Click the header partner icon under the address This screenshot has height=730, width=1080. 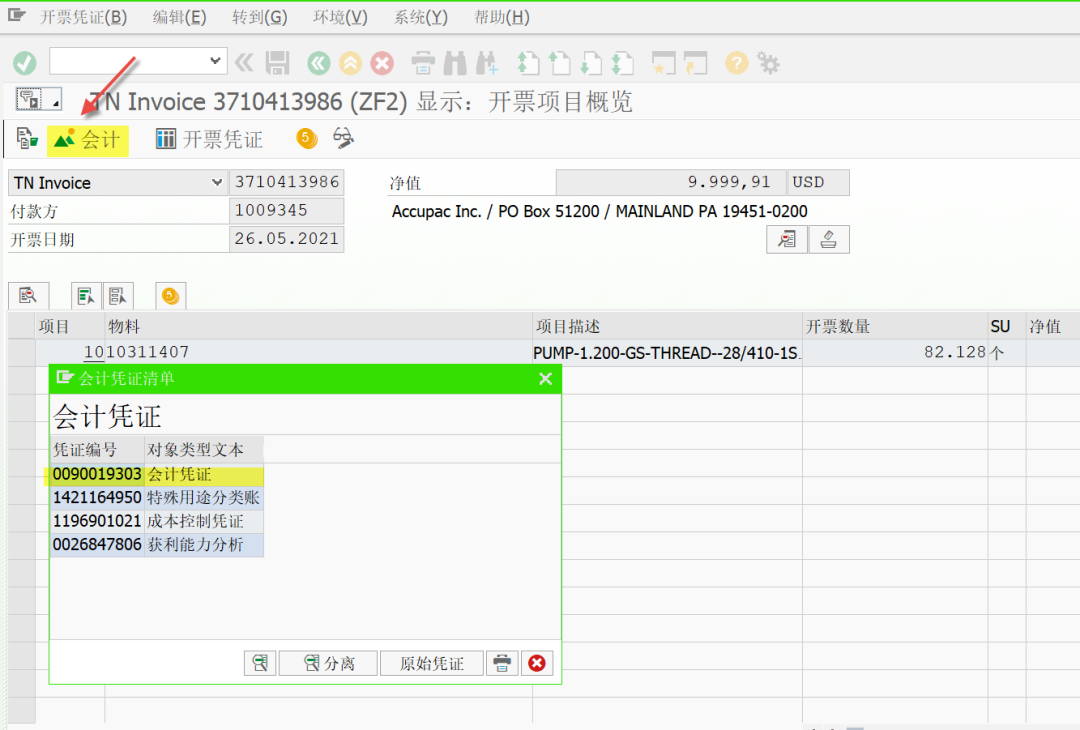point(787,240)
